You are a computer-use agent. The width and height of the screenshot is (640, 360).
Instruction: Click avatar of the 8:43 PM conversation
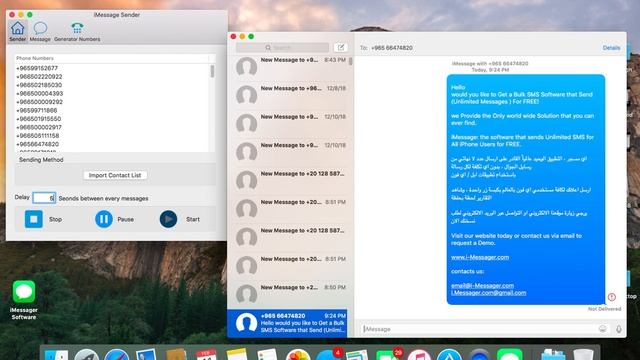247,67
